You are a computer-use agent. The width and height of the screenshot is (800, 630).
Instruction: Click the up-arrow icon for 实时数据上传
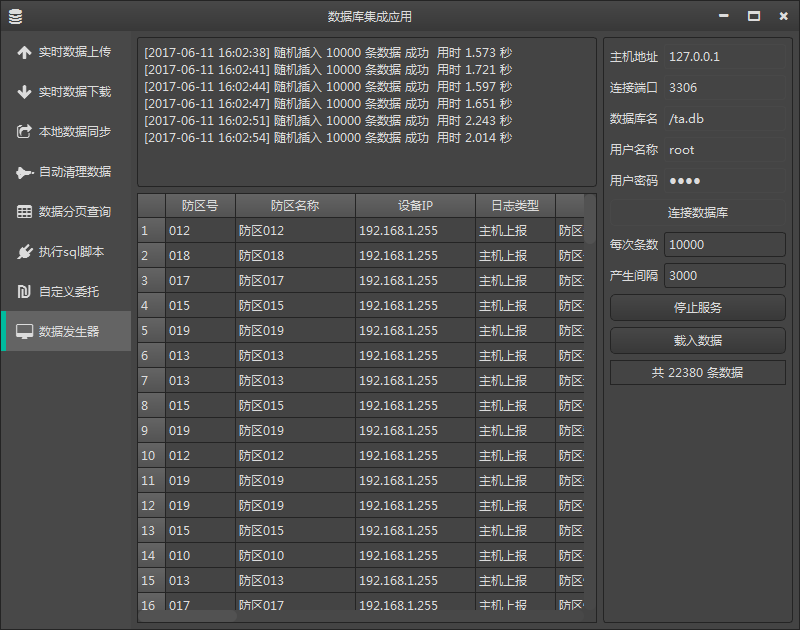click(x=24, y=52)
